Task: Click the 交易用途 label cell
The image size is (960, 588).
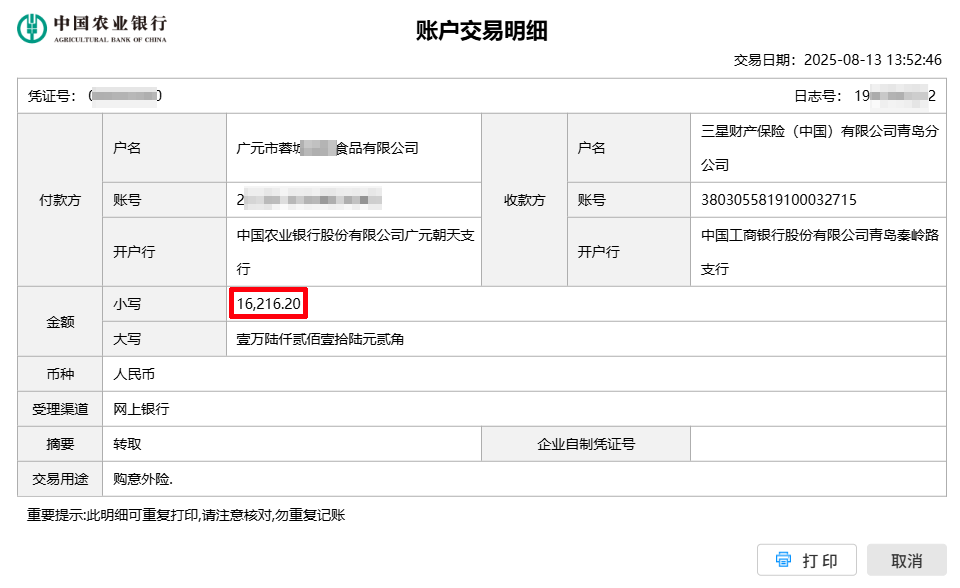Action: point(60,479)
